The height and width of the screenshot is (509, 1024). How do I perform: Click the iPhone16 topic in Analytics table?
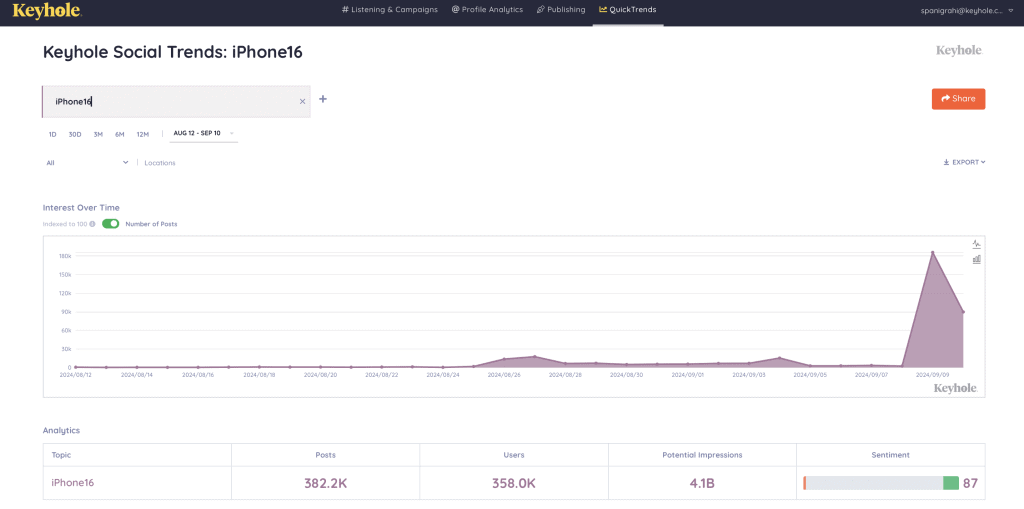72,483
